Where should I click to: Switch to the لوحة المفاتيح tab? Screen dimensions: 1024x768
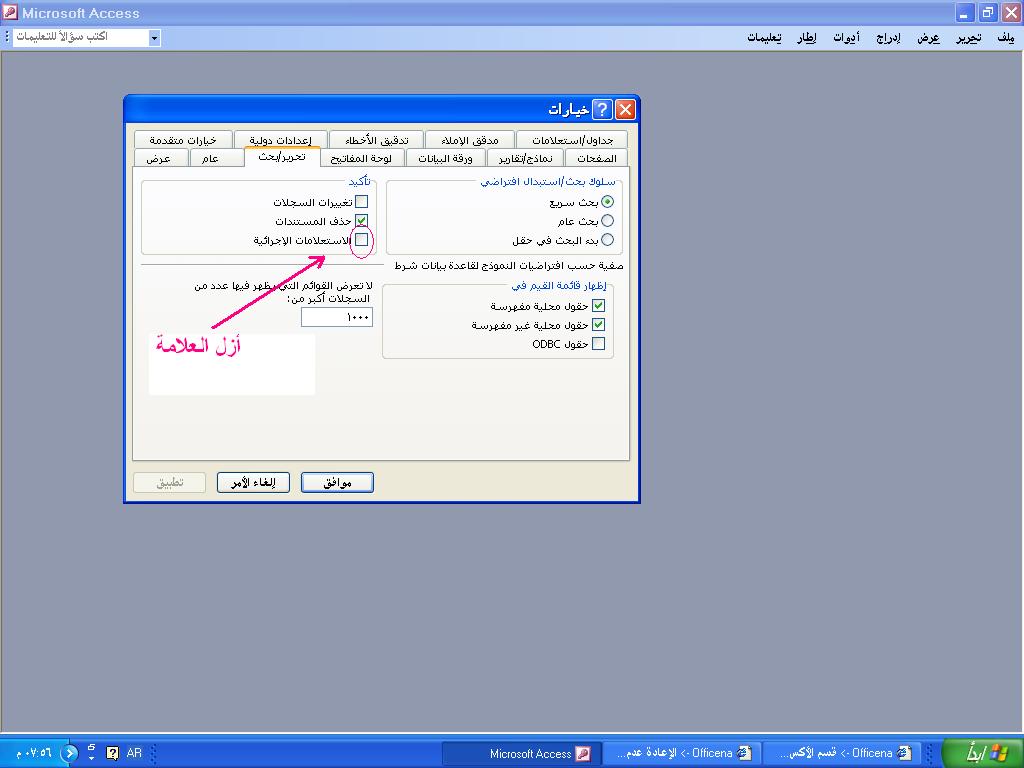(x=361, y=158)
